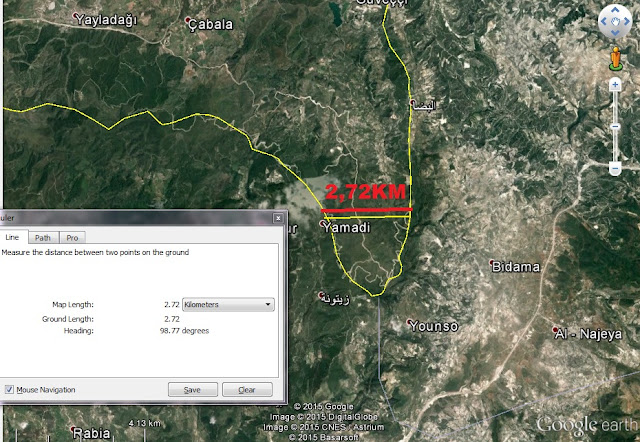This screenshot has width=640, height=442.
Task: Switch to the Path tab
Action: click(x=43, y=238)
